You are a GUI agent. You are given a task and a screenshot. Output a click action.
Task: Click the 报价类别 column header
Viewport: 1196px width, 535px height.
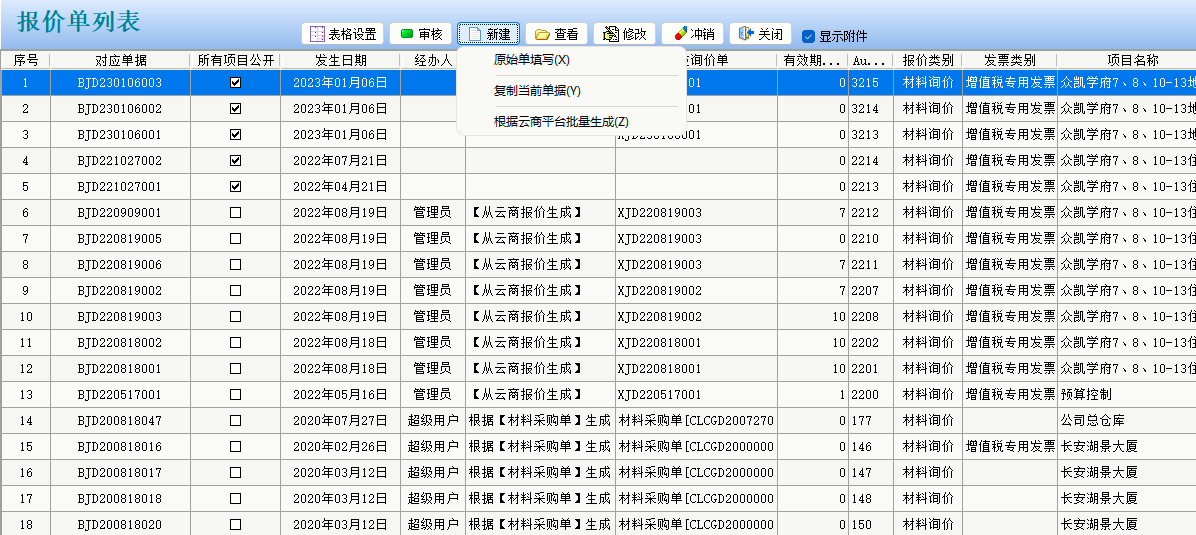click(927, 60)
